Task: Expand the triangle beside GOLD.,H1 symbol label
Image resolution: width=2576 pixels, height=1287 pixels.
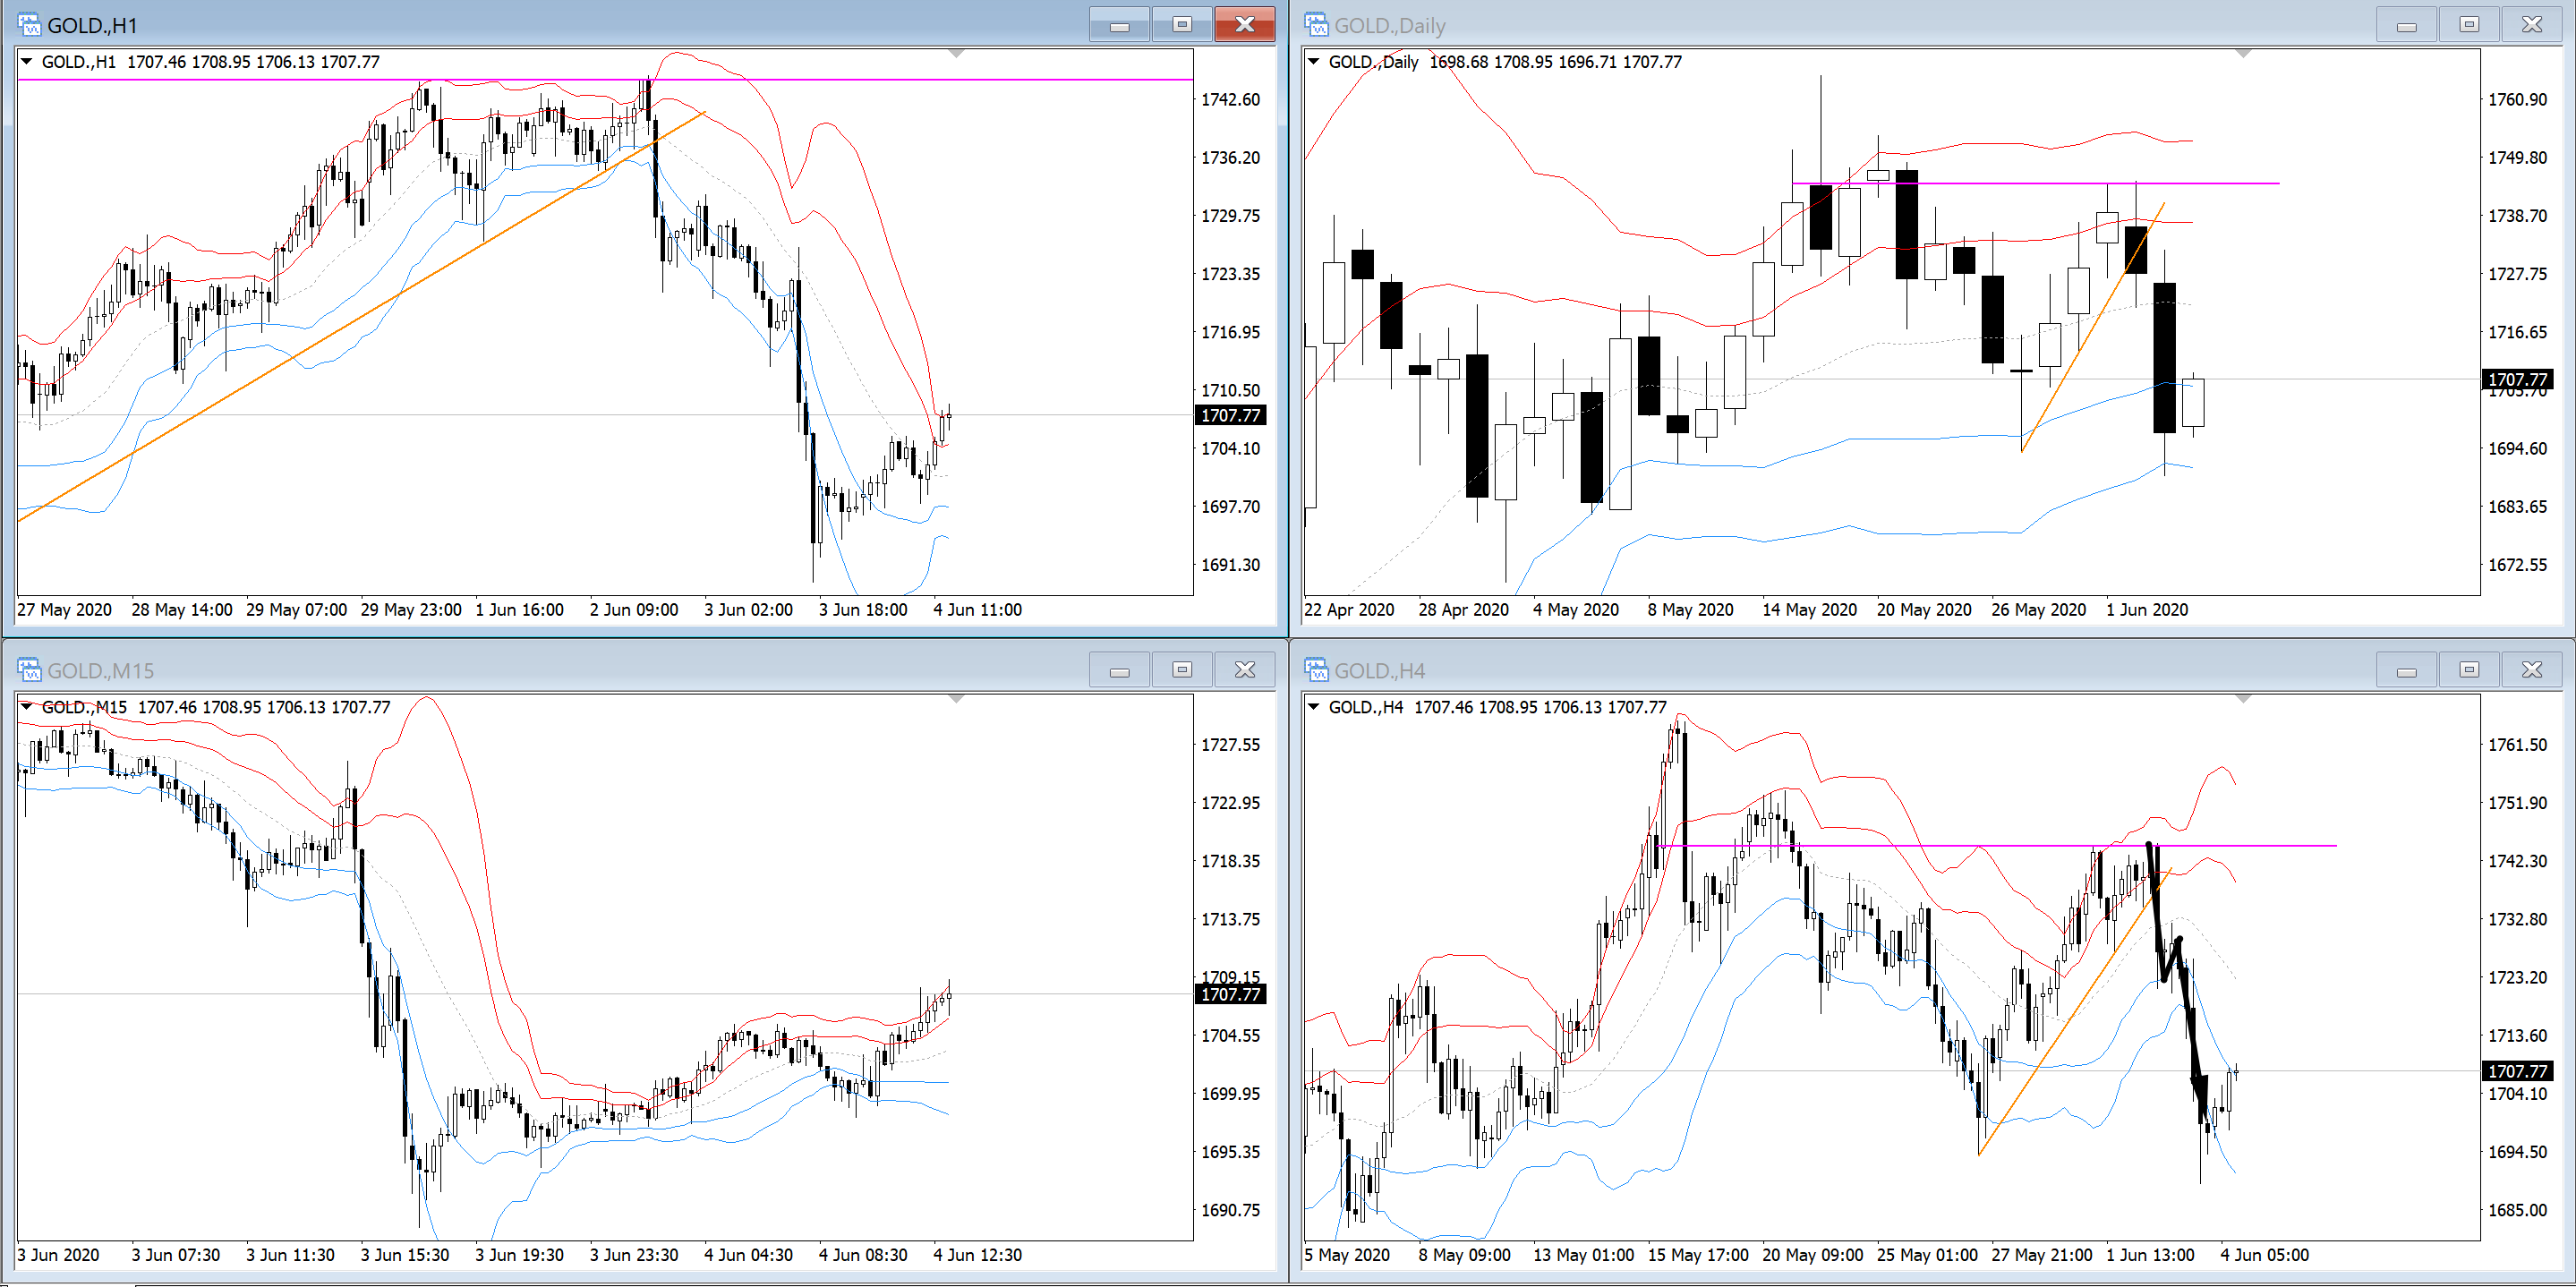Action: click(x=28, y=62)
